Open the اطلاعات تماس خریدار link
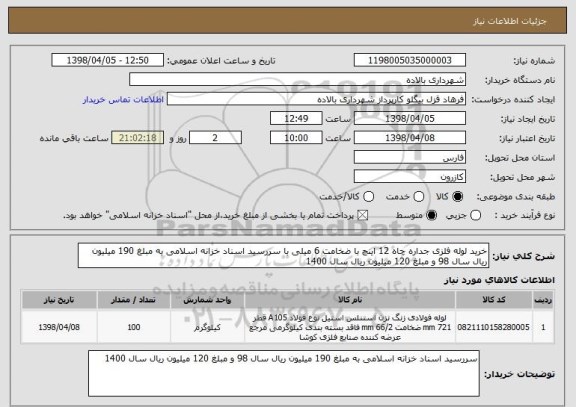This screenshot has width=576, height=407. 123,100
